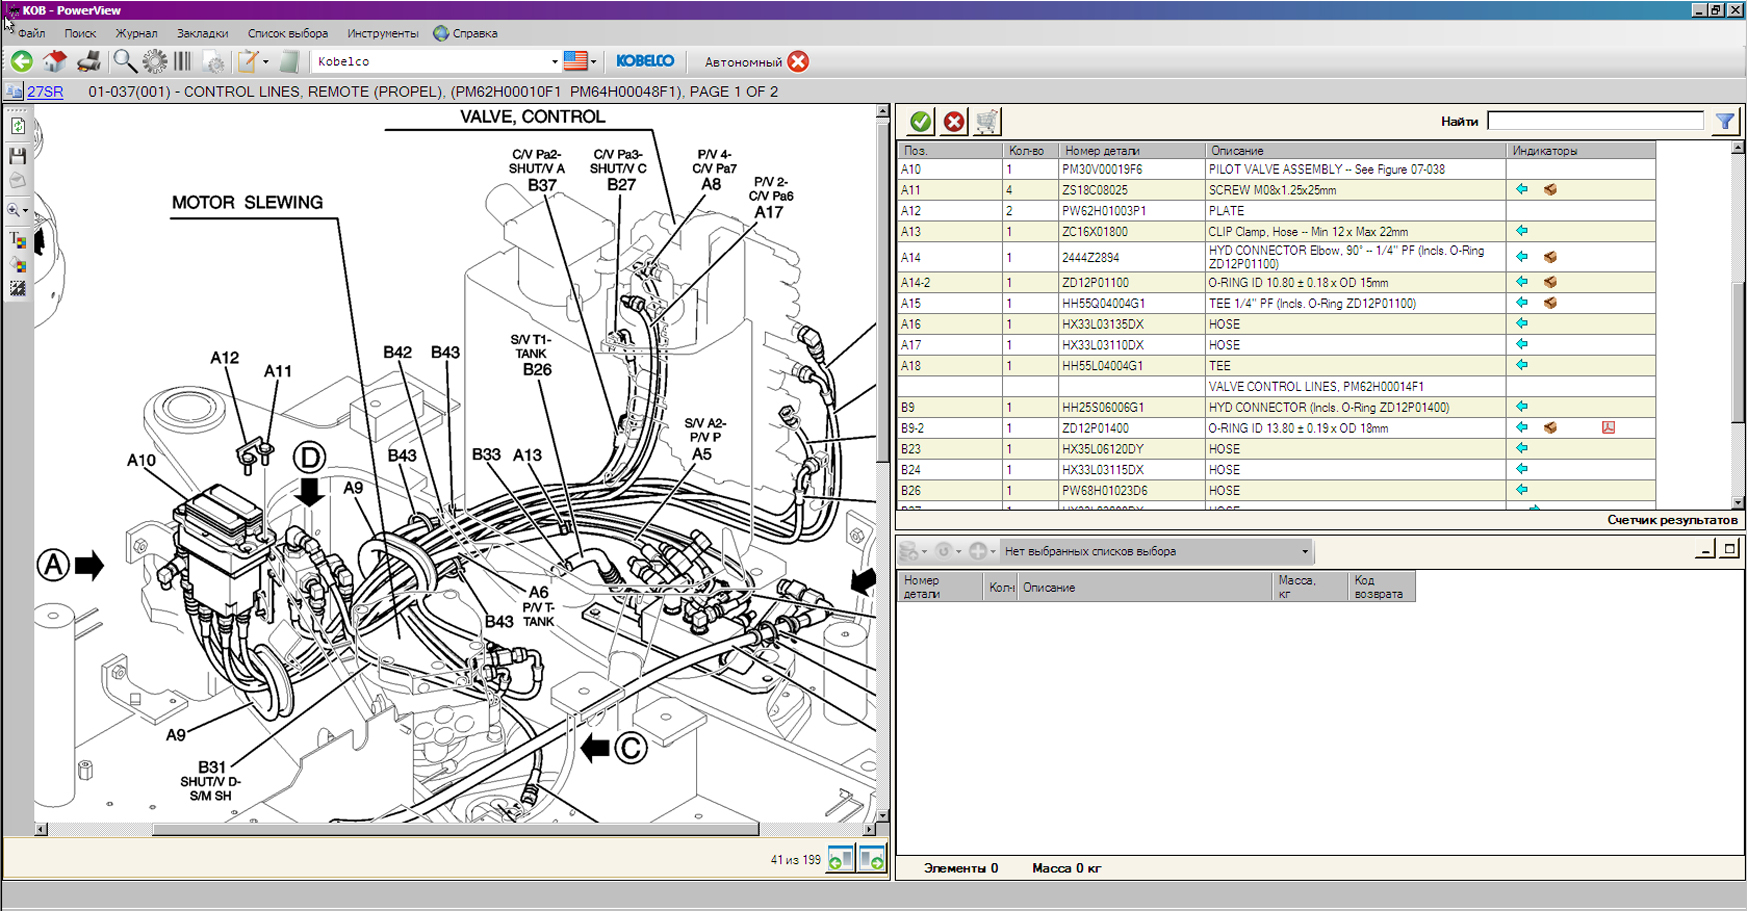Save the diagram using floppy disk icon
1748x911 pixels.
(x=18, y=156)
